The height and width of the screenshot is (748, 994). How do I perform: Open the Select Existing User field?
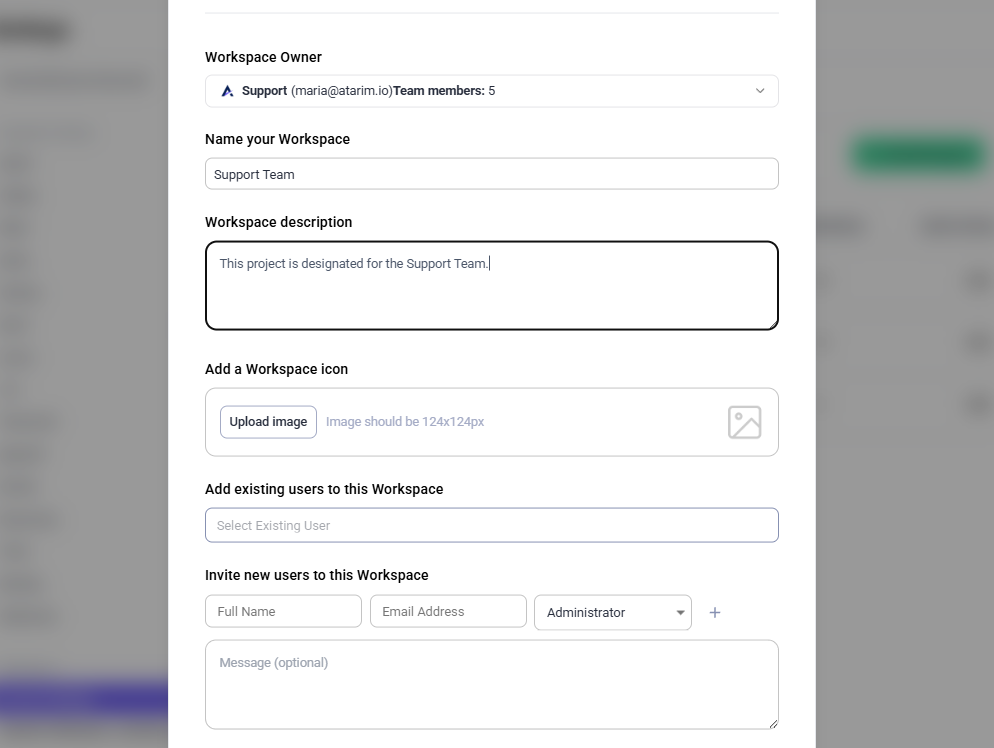491,526
